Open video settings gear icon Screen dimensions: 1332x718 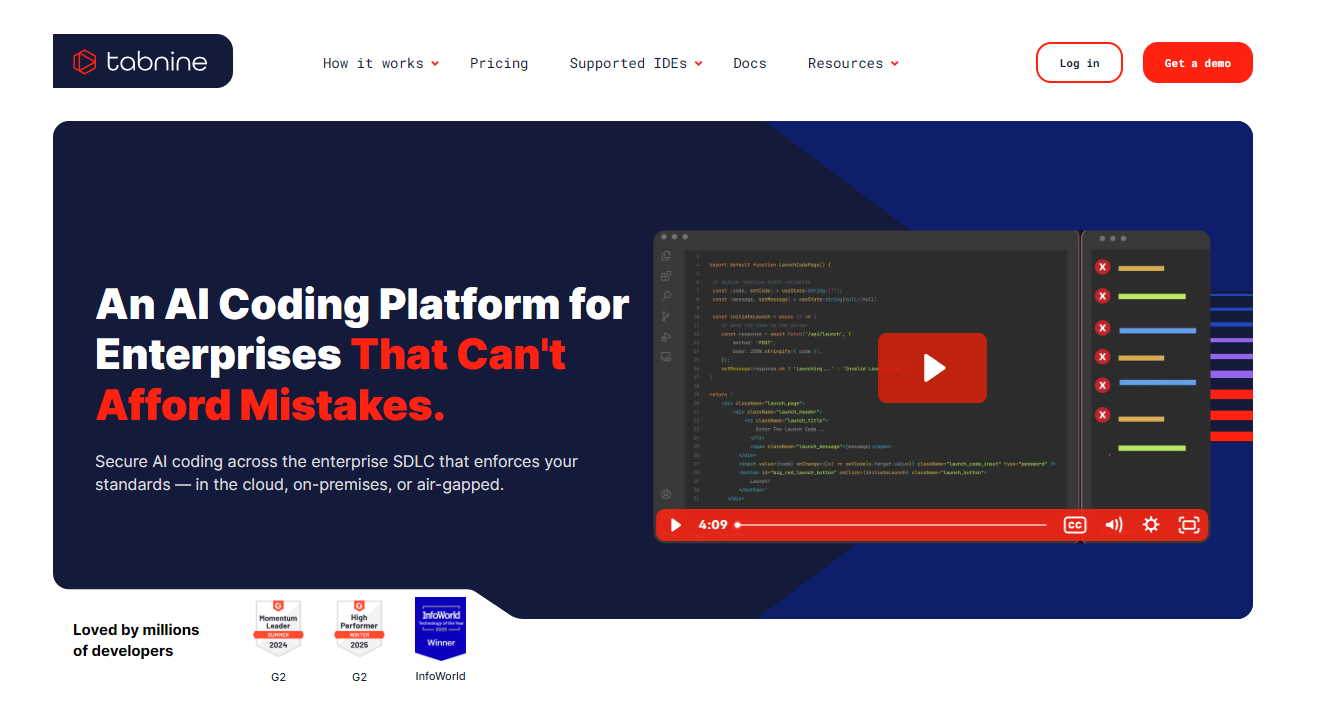(1151, 525)
